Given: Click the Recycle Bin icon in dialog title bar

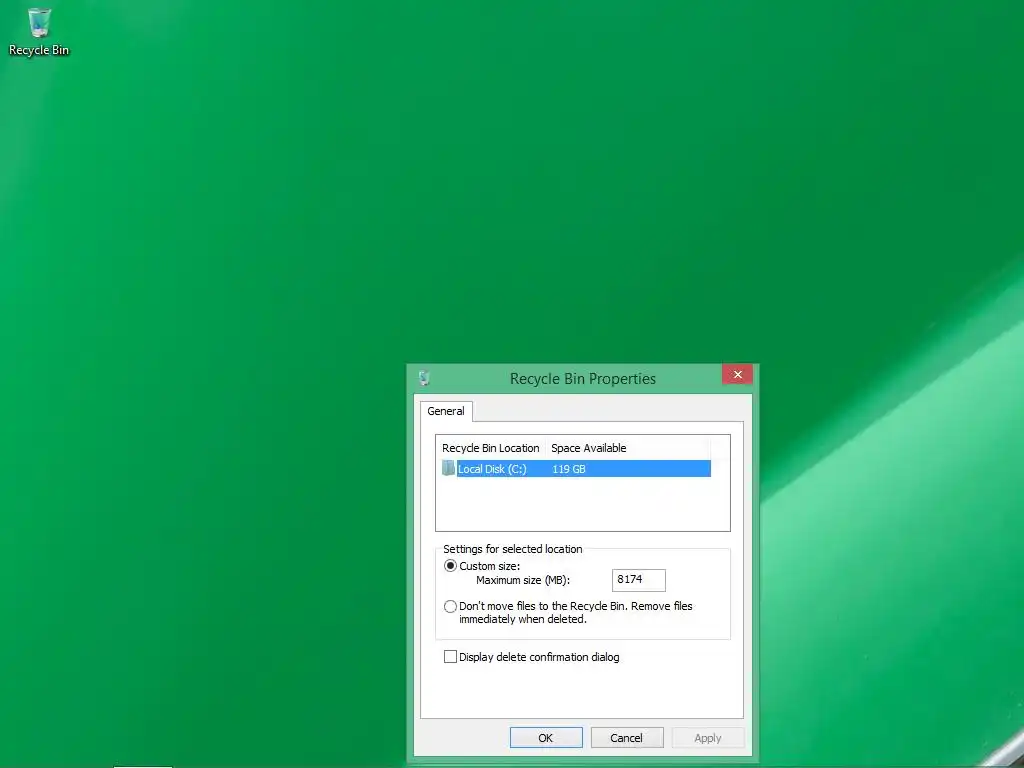Looking at the screenshot, I should click(424, 378).
